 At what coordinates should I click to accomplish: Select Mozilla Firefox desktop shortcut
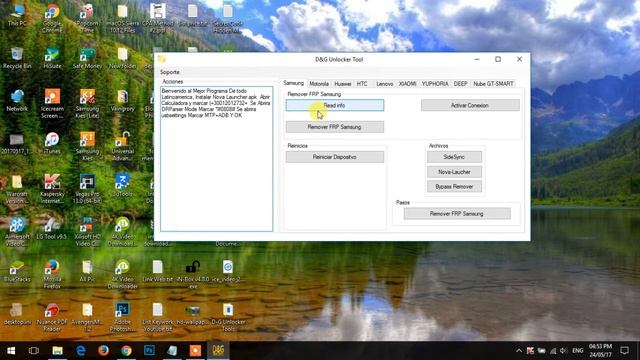point(52,274)
